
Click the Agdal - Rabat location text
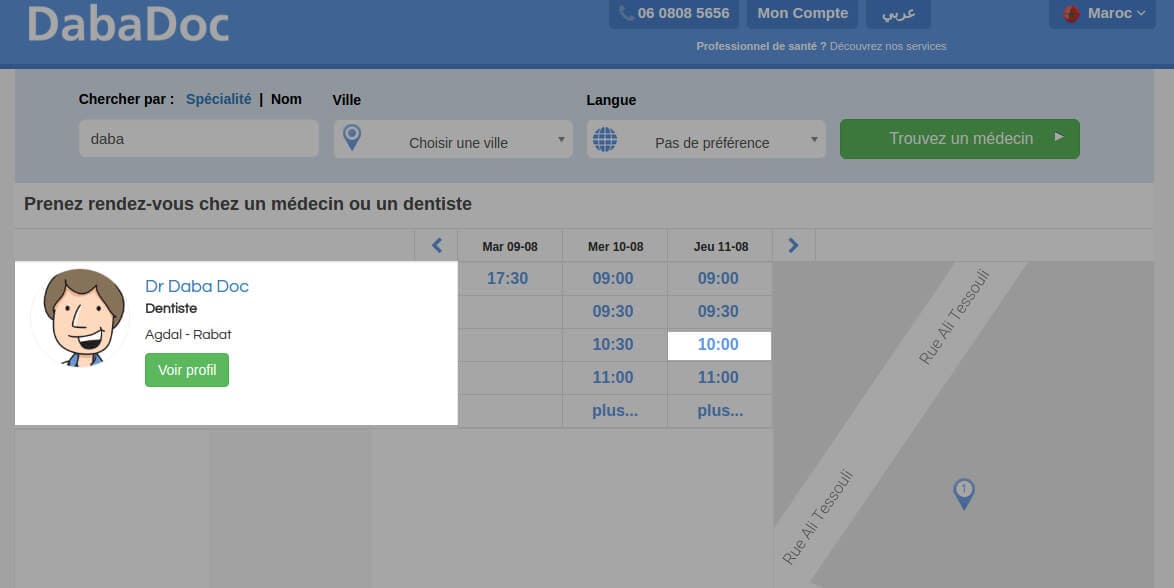tap(188, 335)
